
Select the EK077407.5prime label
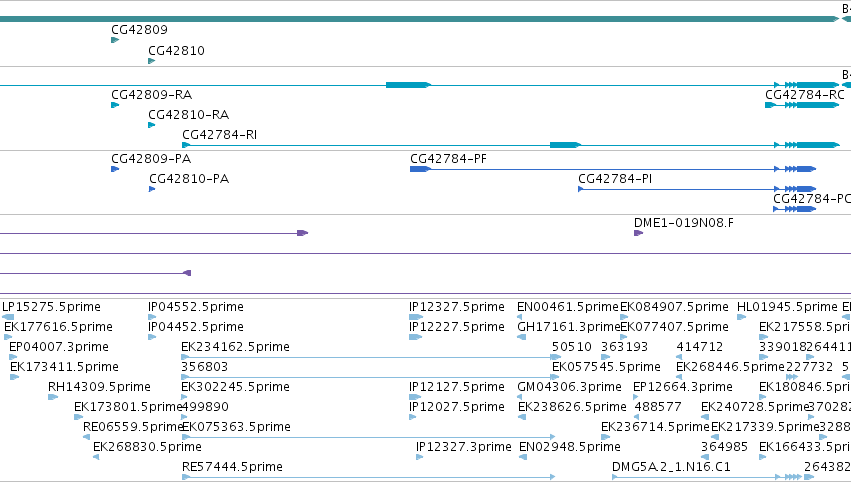(674, 327)
